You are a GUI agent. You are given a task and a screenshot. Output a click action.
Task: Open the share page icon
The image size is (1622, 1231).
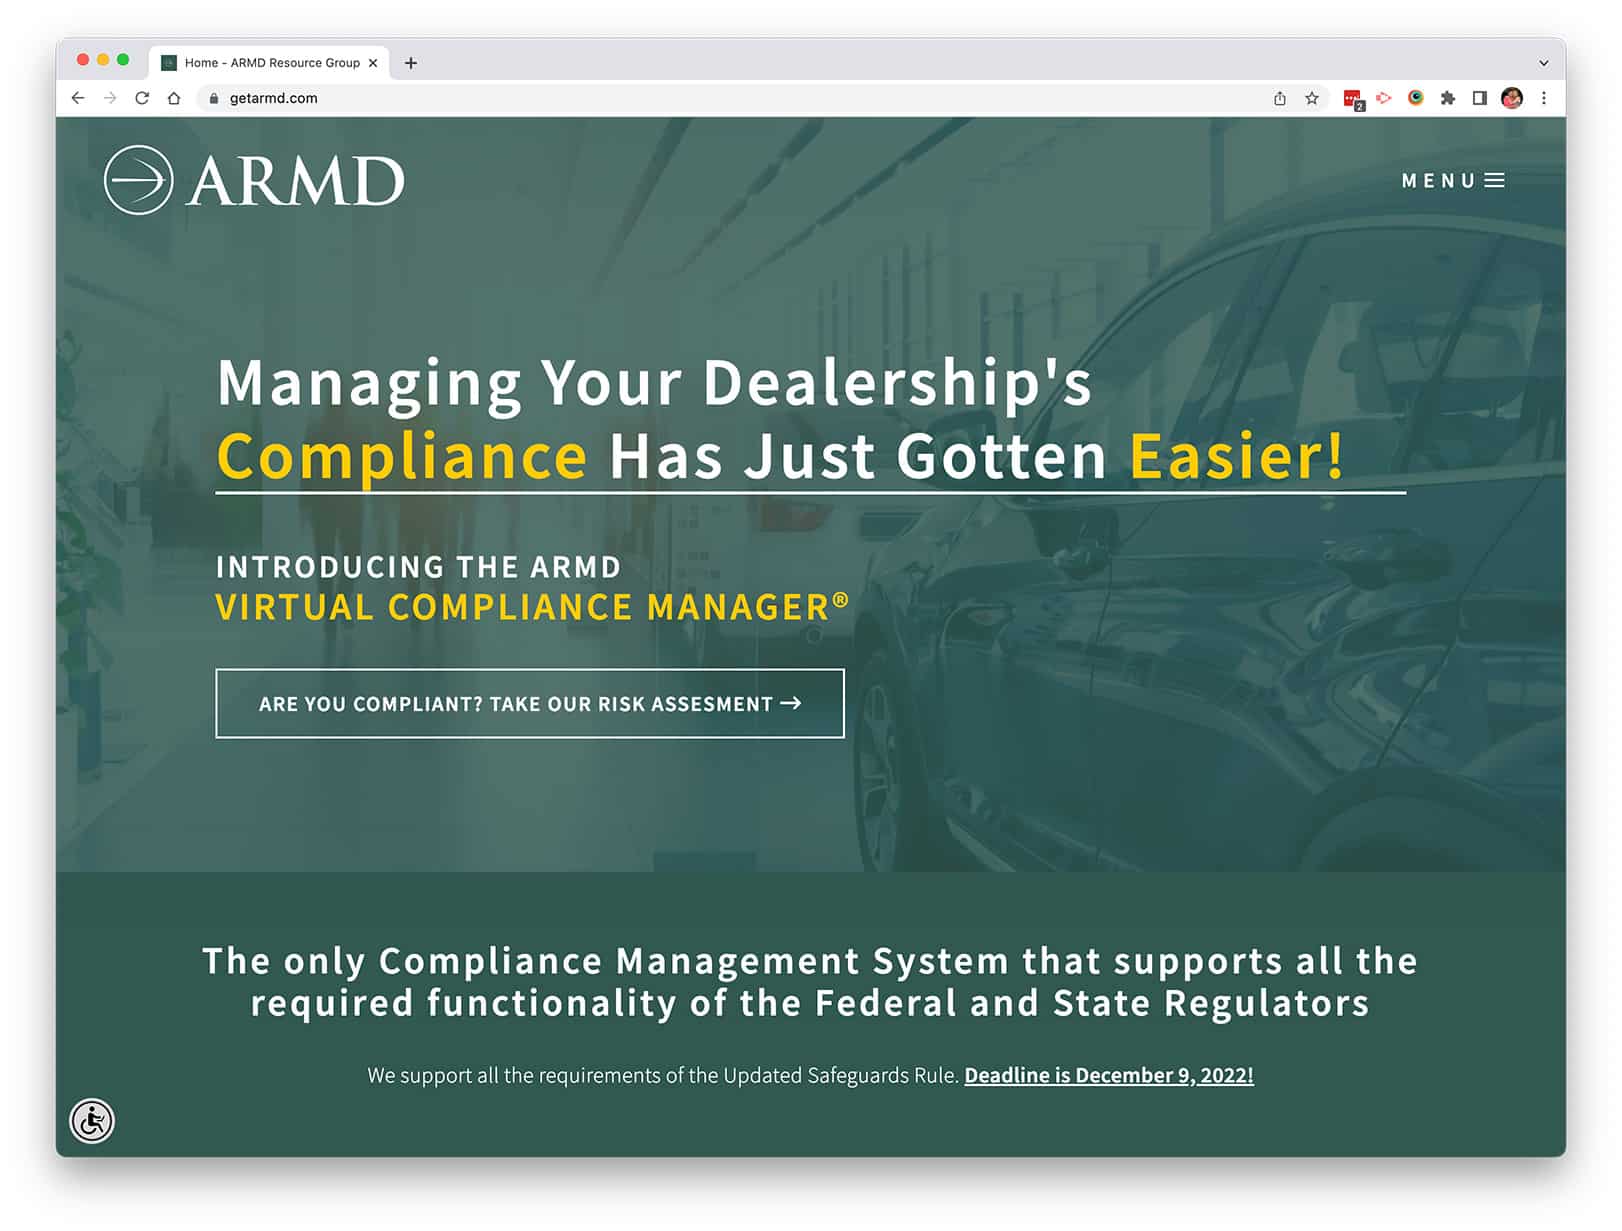[x=1280, y=98]
